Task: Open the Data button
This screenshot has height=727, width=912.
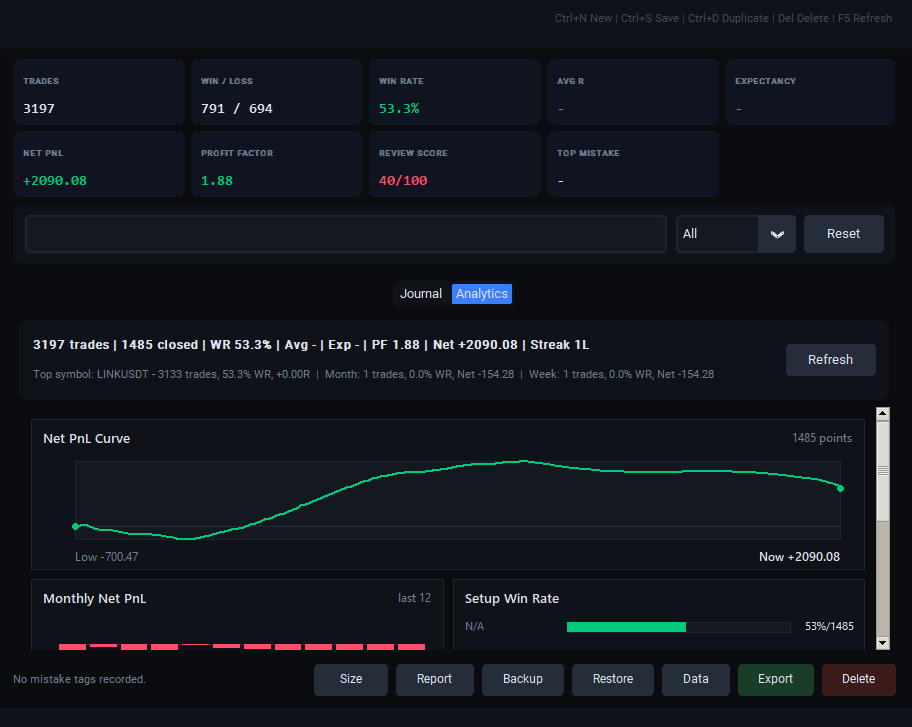Action: 696,679
